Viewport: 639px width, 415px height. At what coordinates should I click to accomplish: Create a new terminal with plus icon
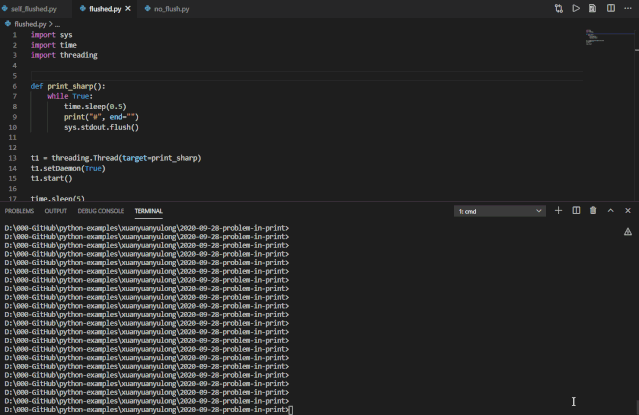(559, 211)
